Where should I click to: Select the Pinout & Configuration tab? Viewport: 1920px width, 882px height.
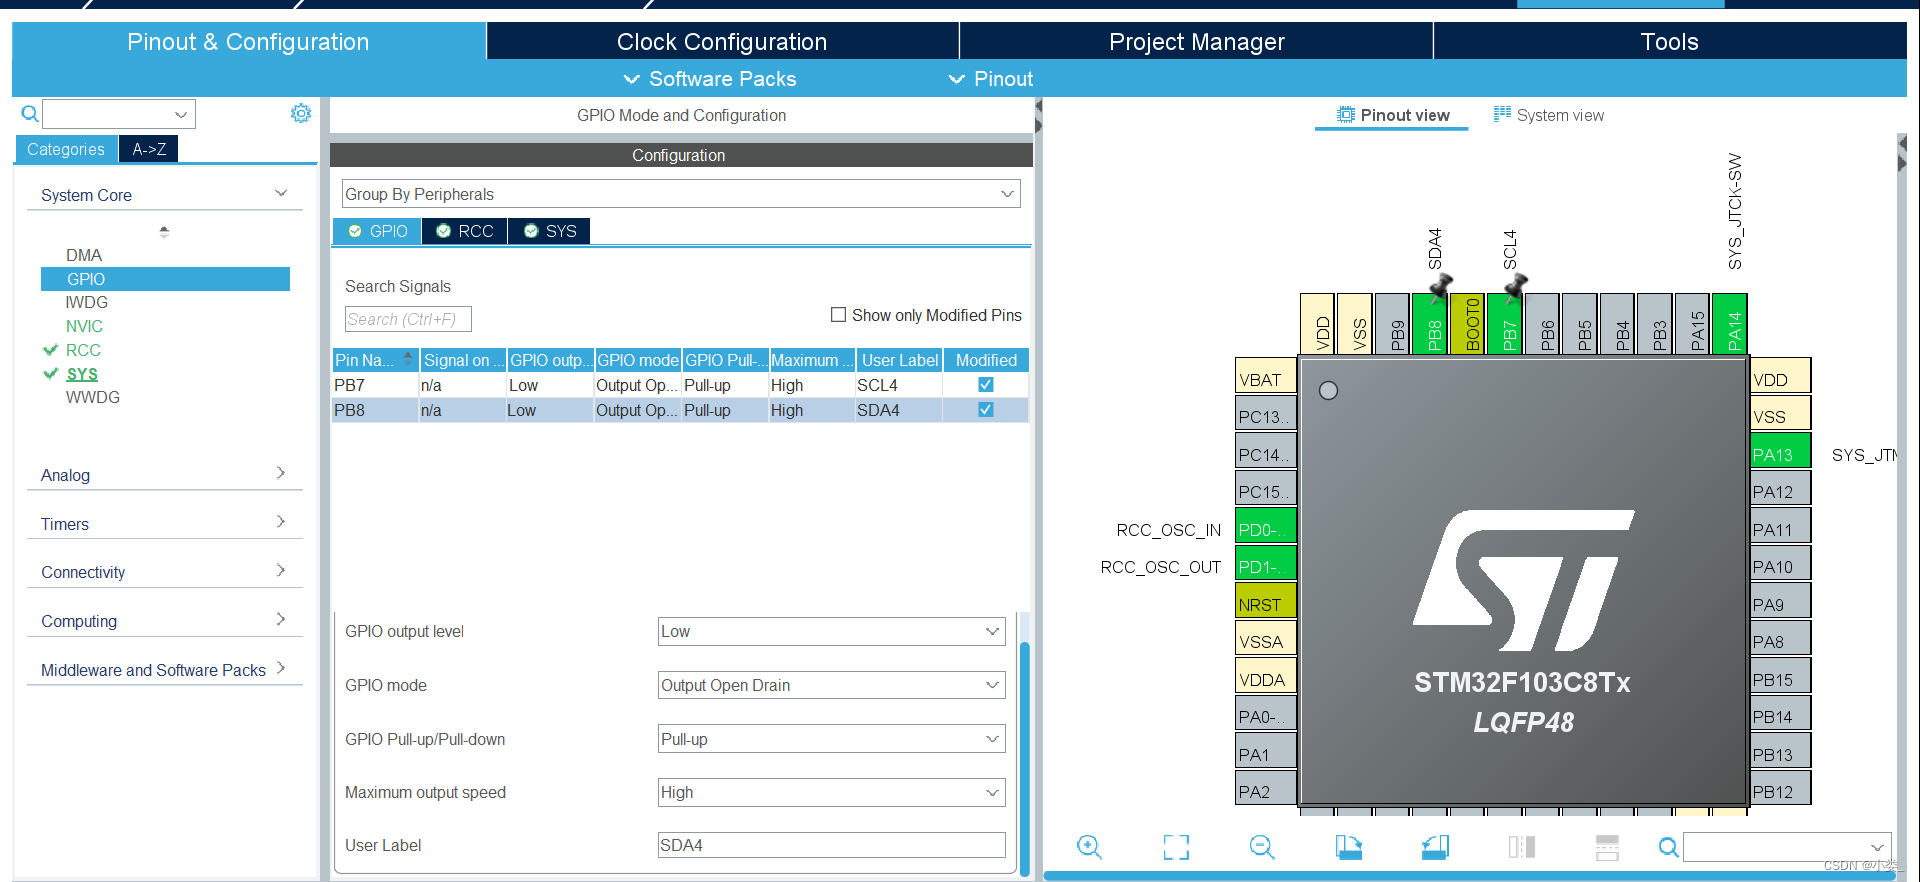pos(248,42)
